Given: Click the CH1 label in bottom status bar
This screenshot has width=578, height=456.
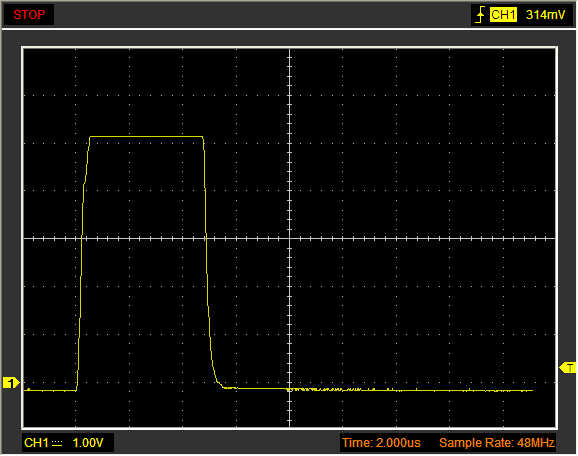Looking at the screenshot, I should click(x=36, y=443).
